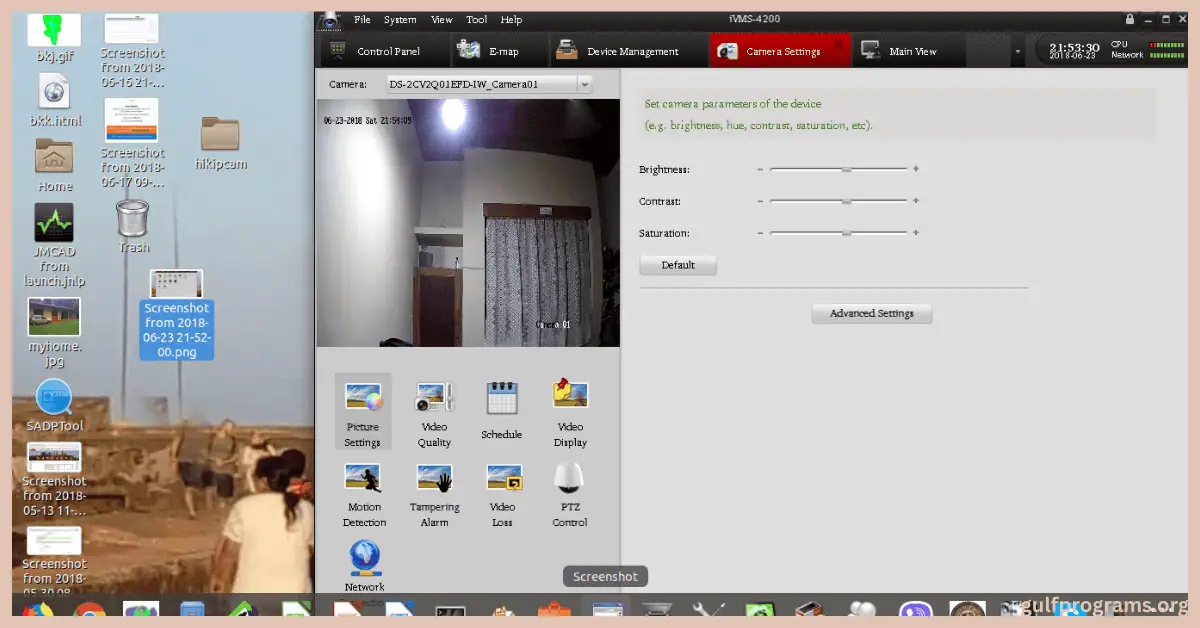The width and height of the screenshot is (1200, 628).
Task: Select the Schedule icon
Action: tap(501, 399)
